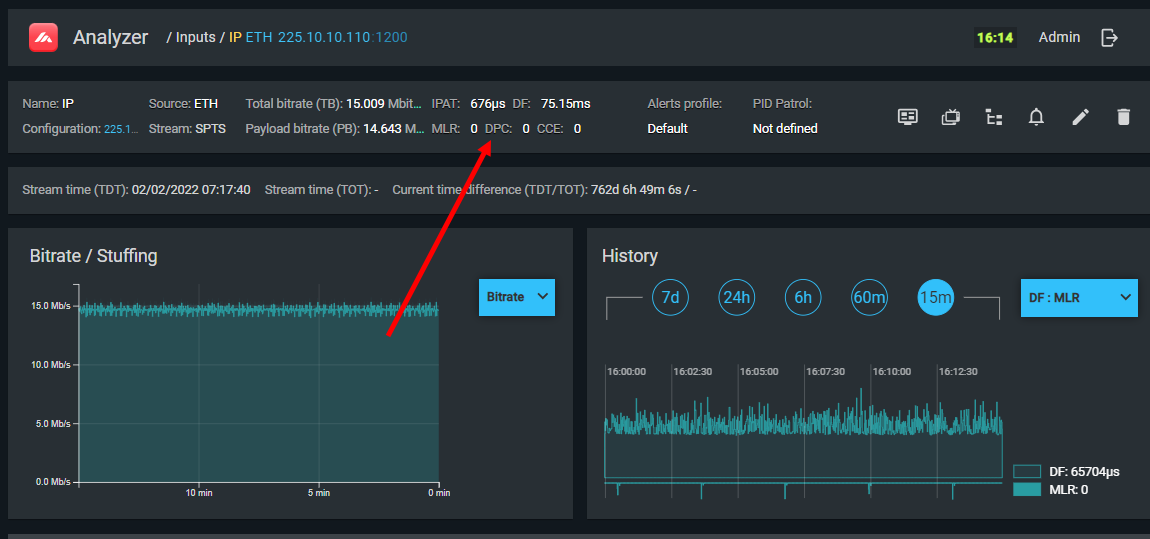Delete input with the trash icon

click(x=1123, y=117)
